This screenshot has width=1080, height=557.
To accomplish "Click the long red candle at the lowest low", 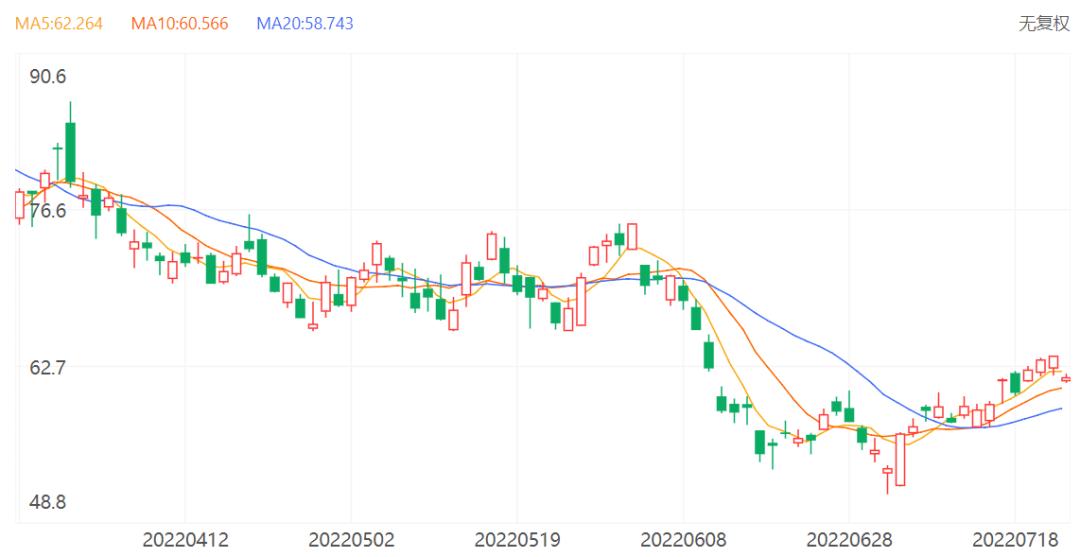I will pyautogui.click(x=900, y=459).
